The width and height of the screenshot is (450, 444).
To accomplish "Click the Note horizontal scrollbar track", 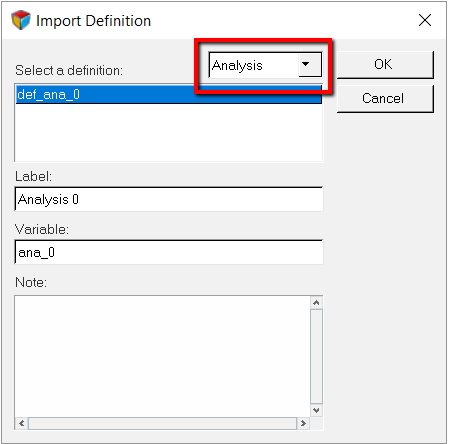I will click(x=162, y=423).
